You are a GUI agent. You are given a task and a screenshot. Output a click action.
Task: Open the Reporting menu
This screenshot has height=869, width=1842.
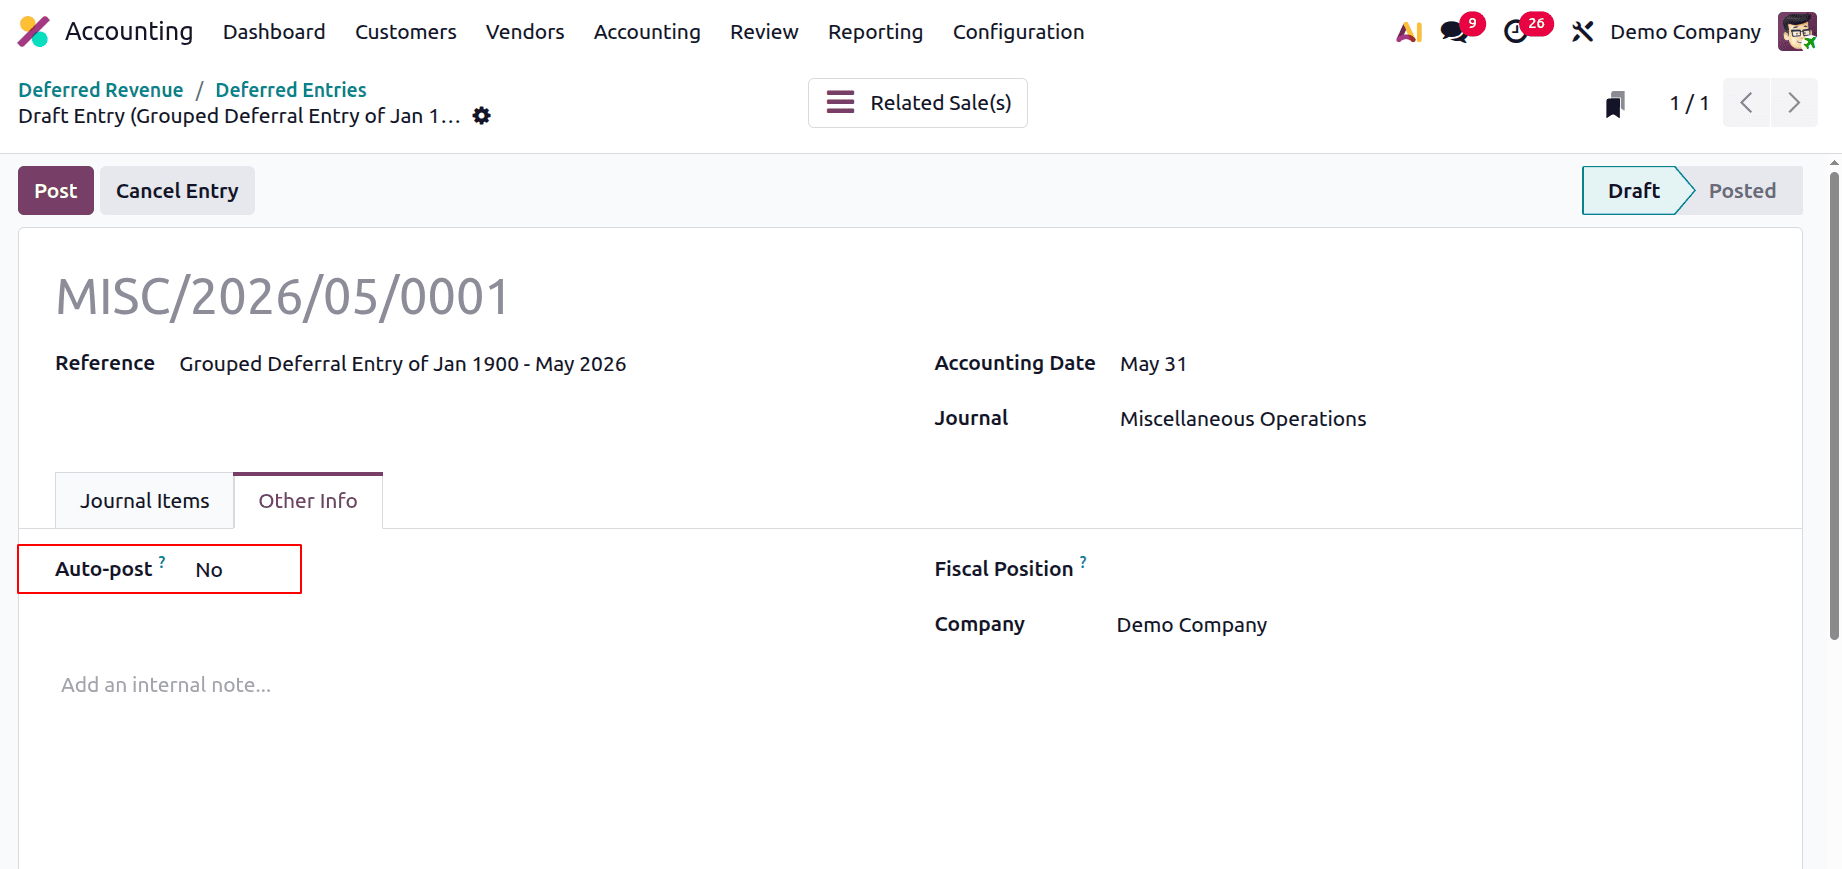(x=875, y=32)
